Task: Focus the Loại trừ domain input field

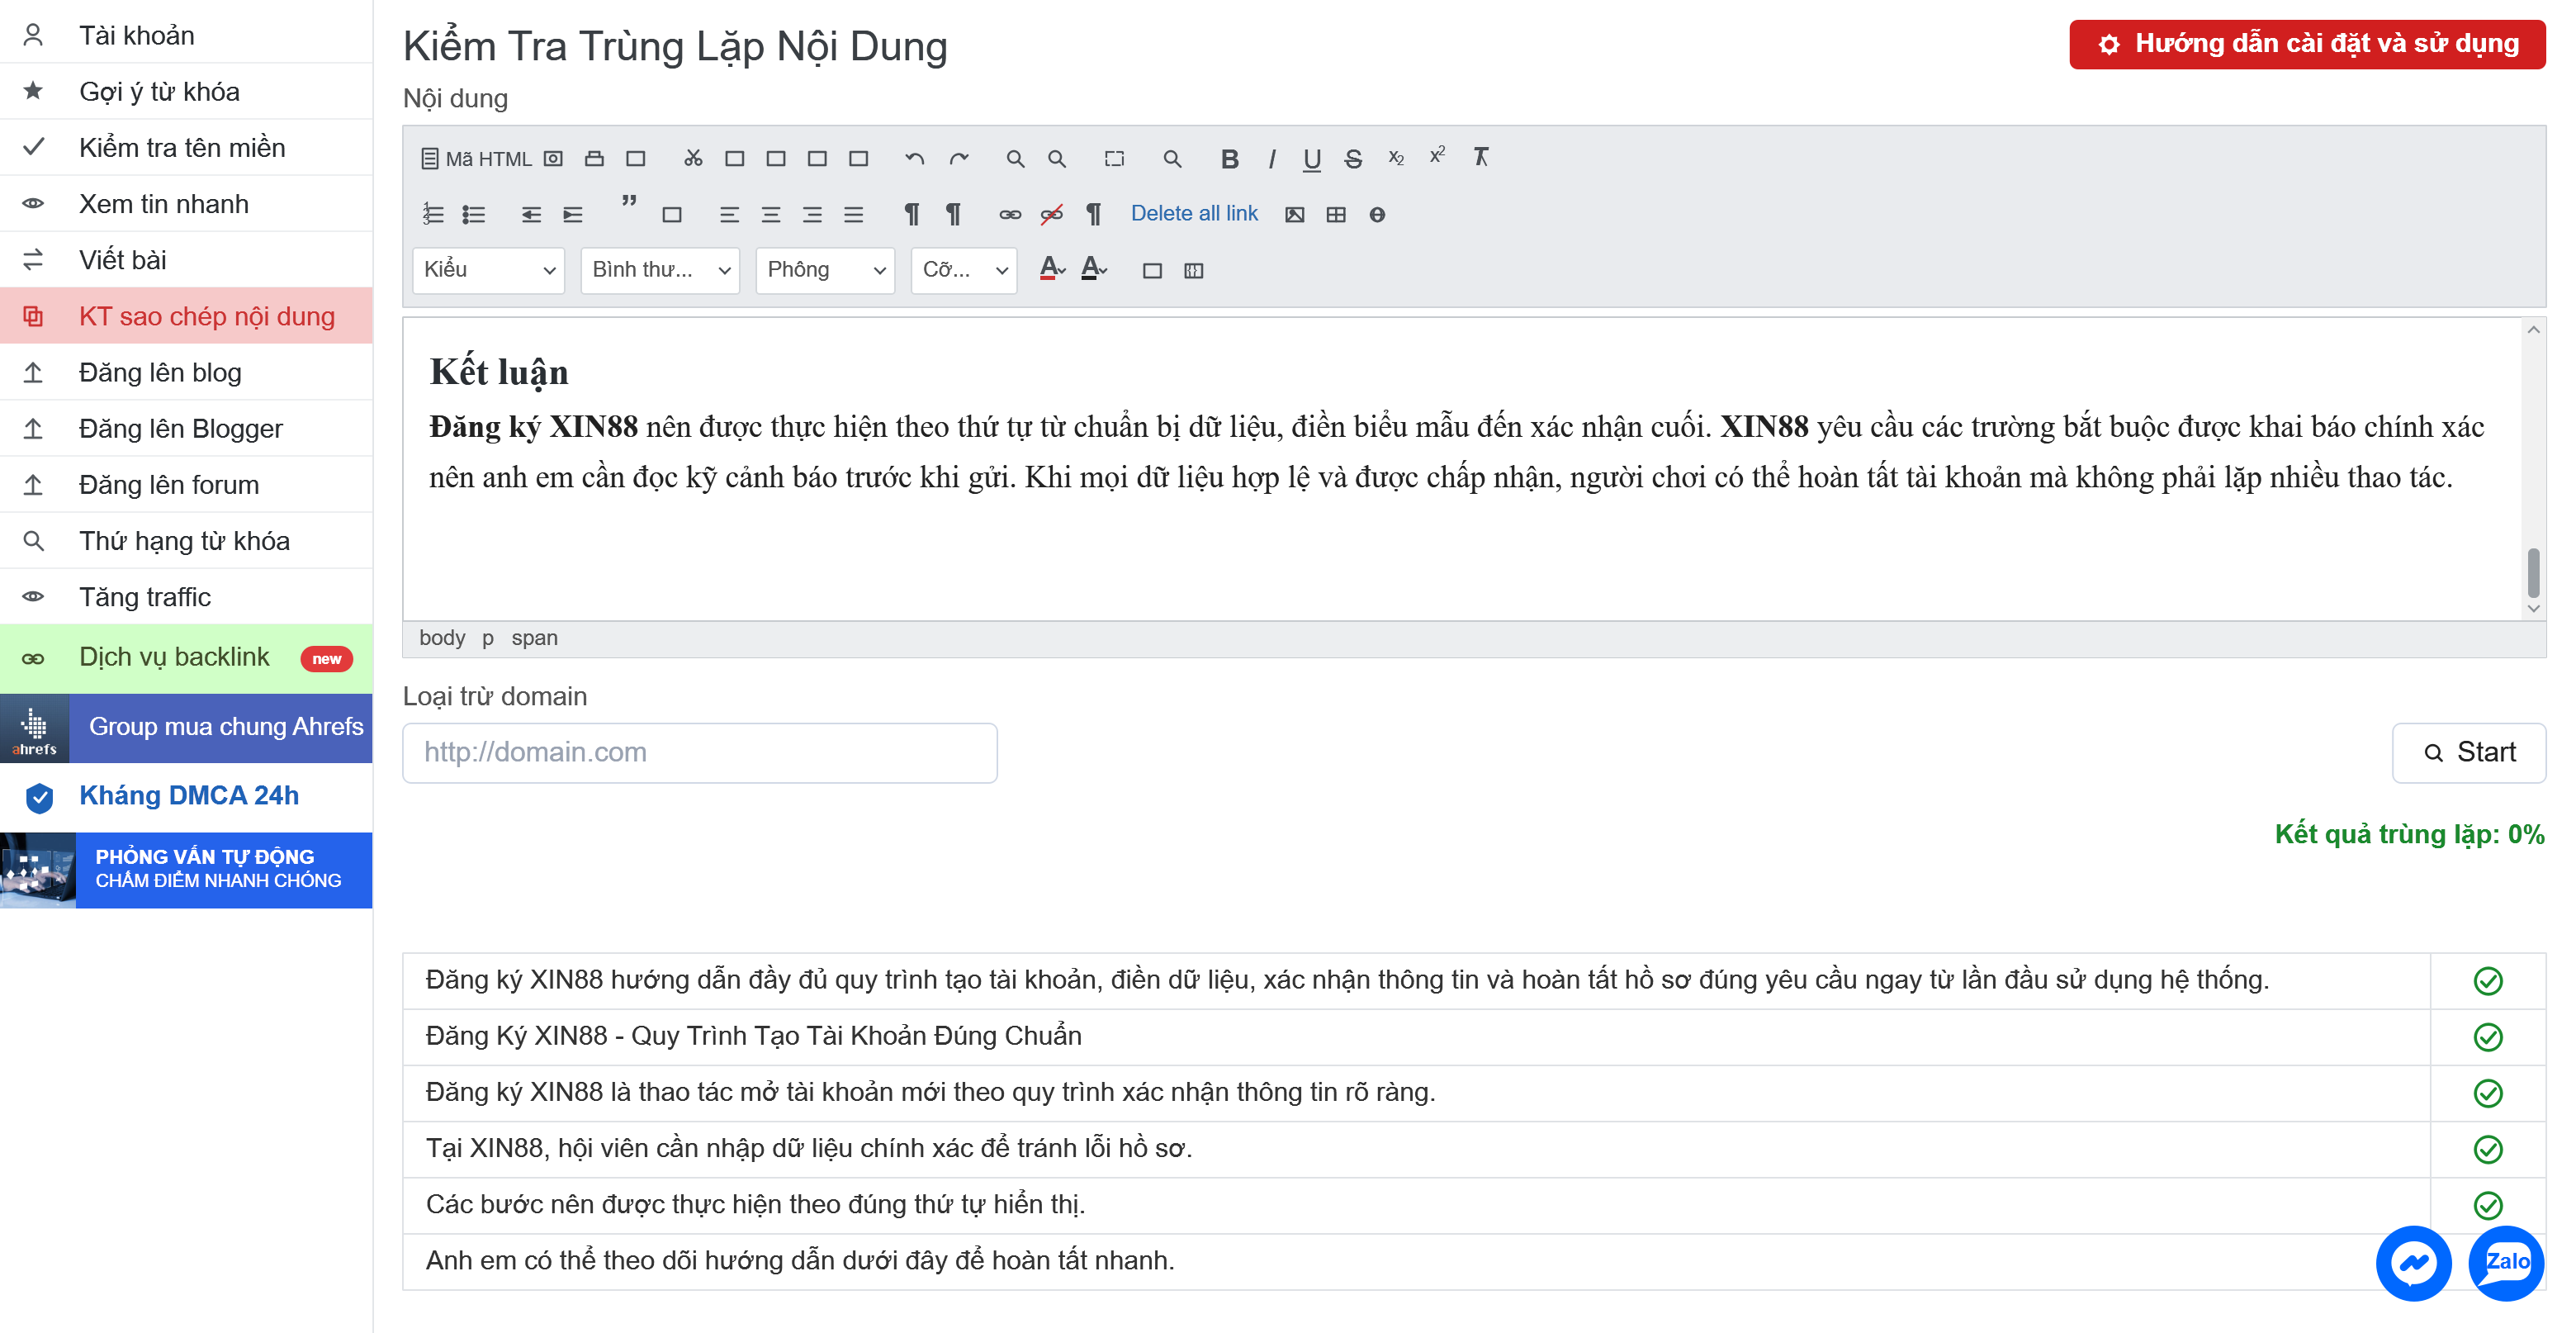Action: (x=700, y=752)
